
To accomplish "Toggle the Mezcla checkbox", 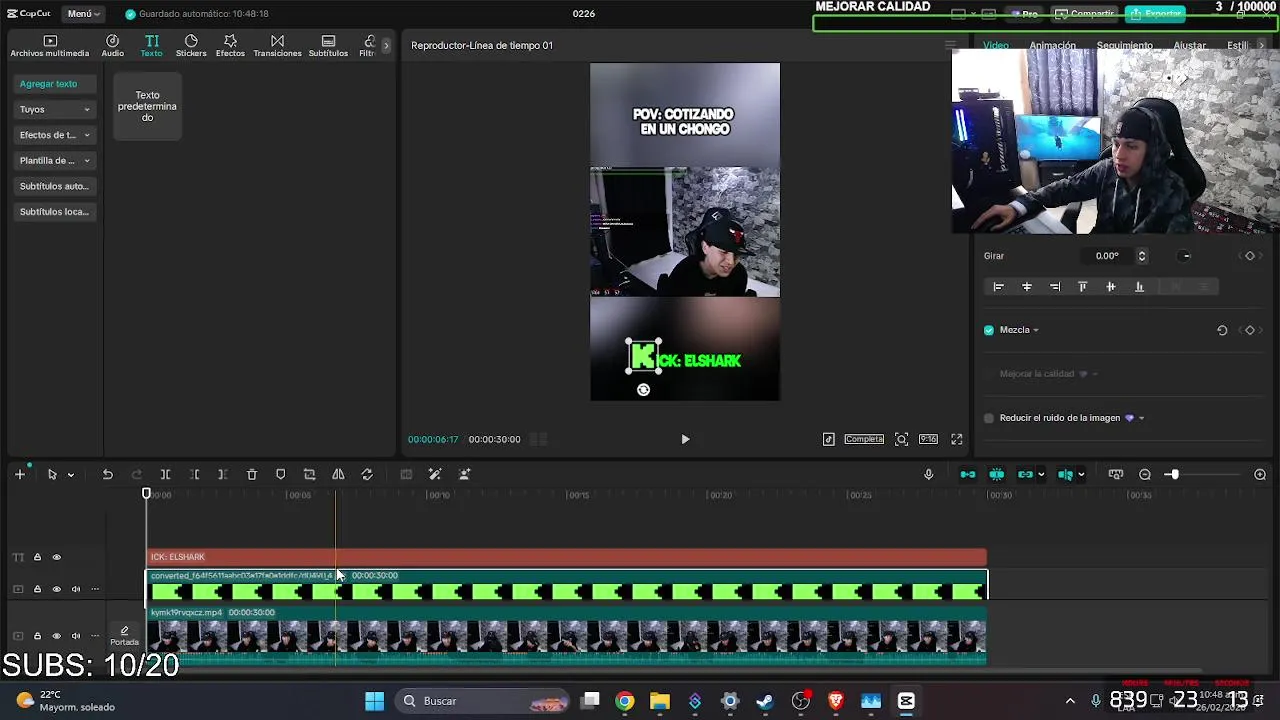I will click(x=989, y=330).
